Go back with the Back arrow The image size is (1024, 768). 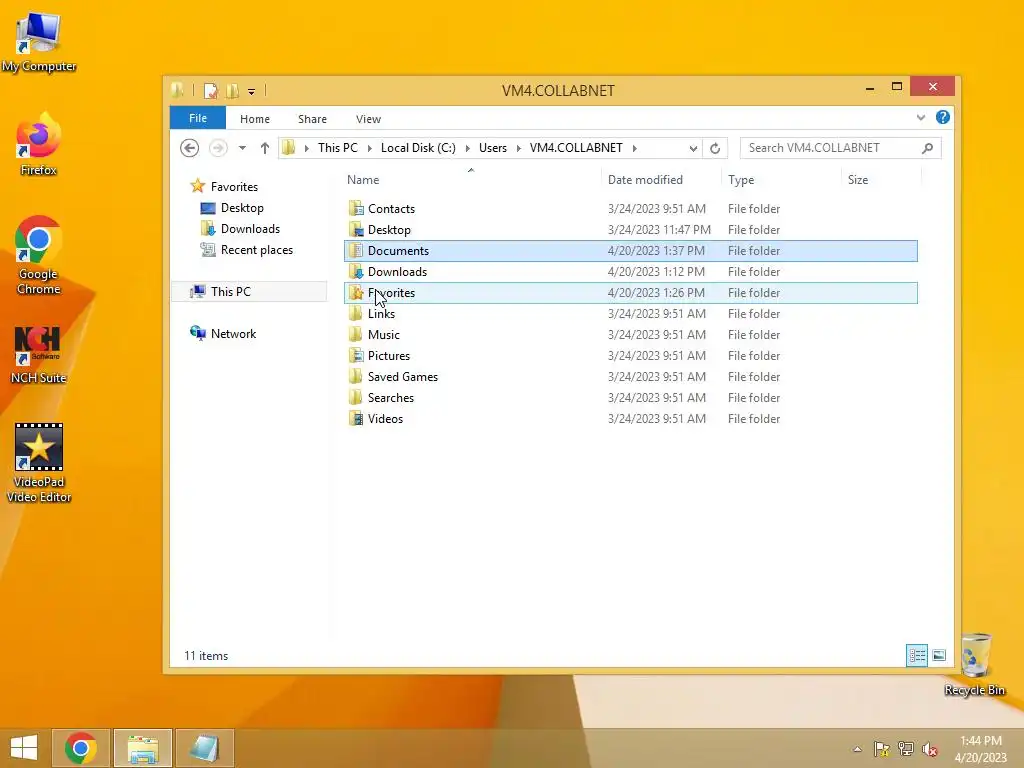coord(189,148)
